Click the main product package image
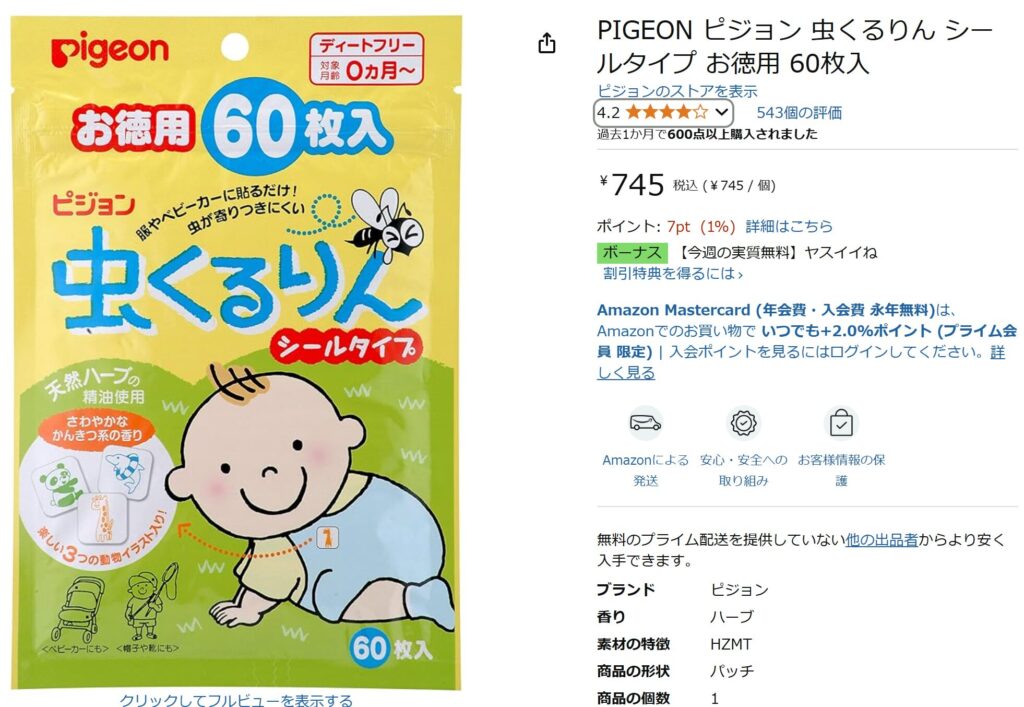This screenshot has width=1024, height=707. pyautogui.click(x=236, y=353)
